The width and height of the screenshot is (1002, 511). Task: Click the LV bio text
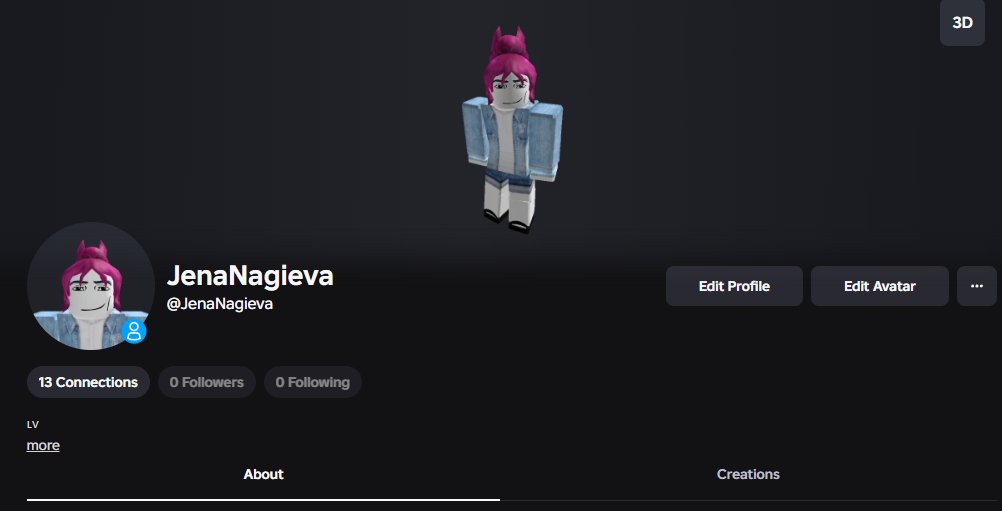33,425
